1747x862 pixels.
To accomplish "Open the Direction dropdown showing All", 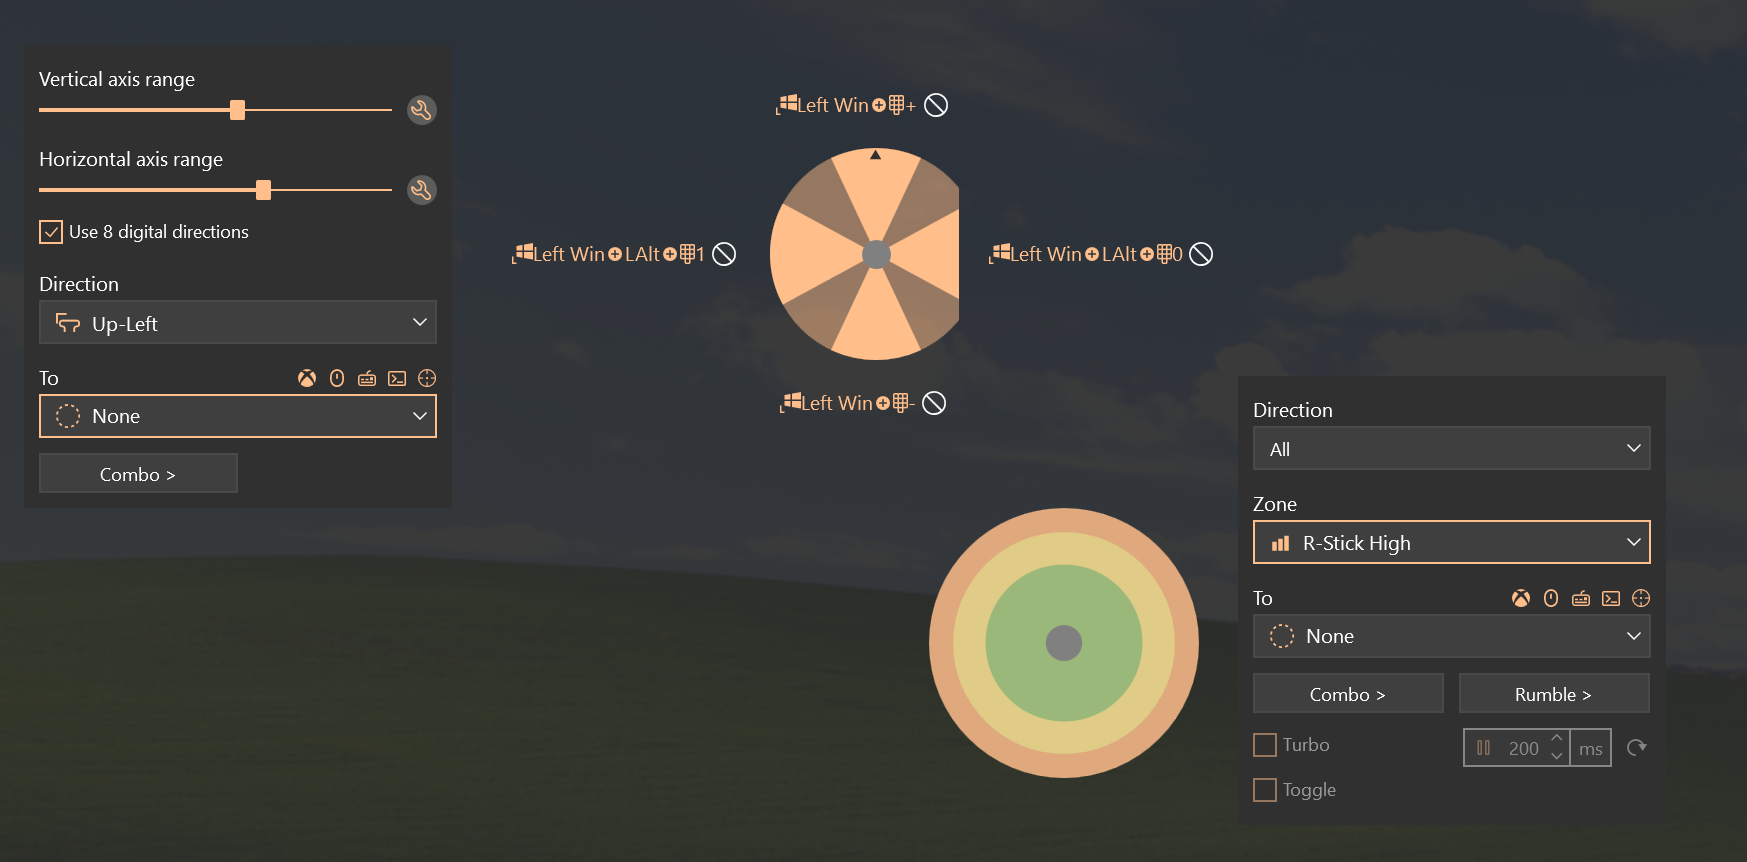I will (x=1451, y=449).
